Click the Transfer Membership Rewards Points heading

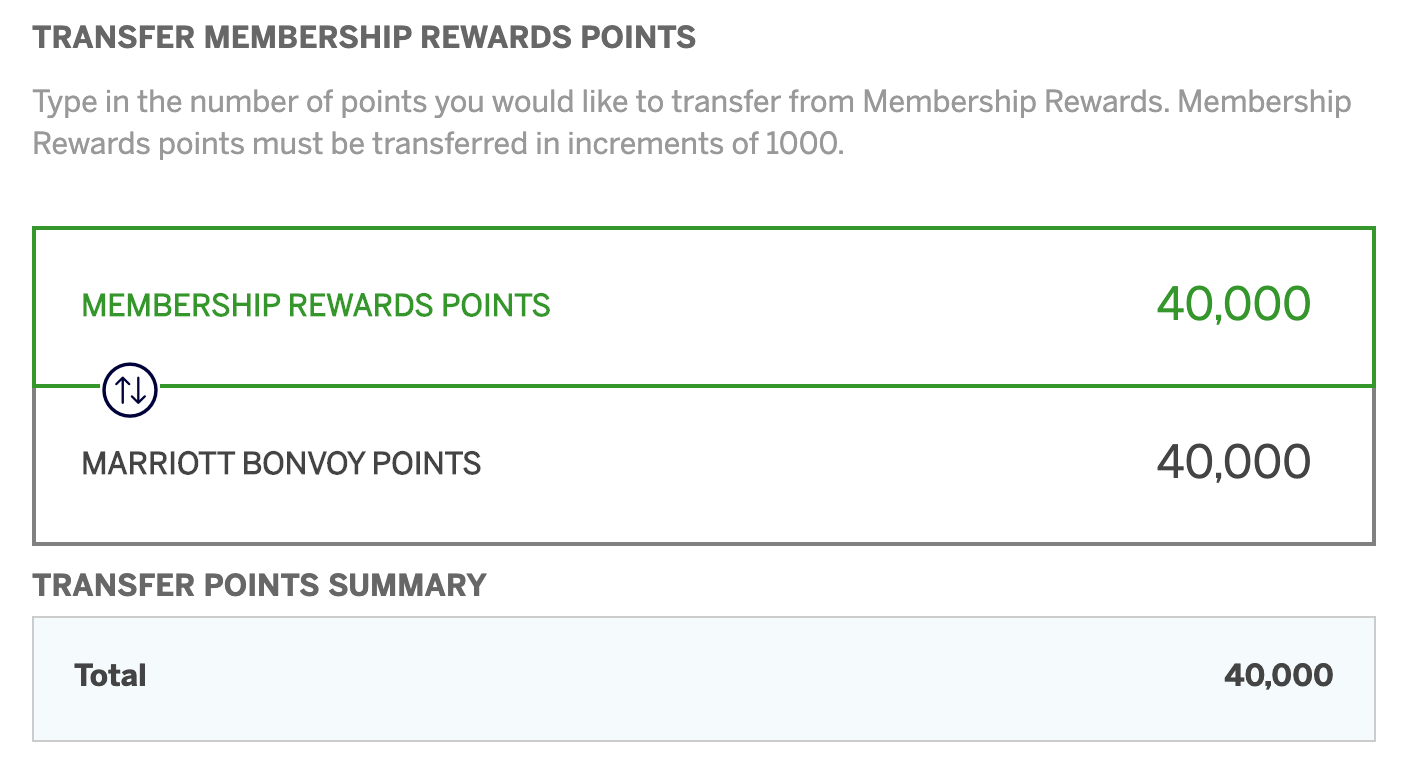coord(364,38)
